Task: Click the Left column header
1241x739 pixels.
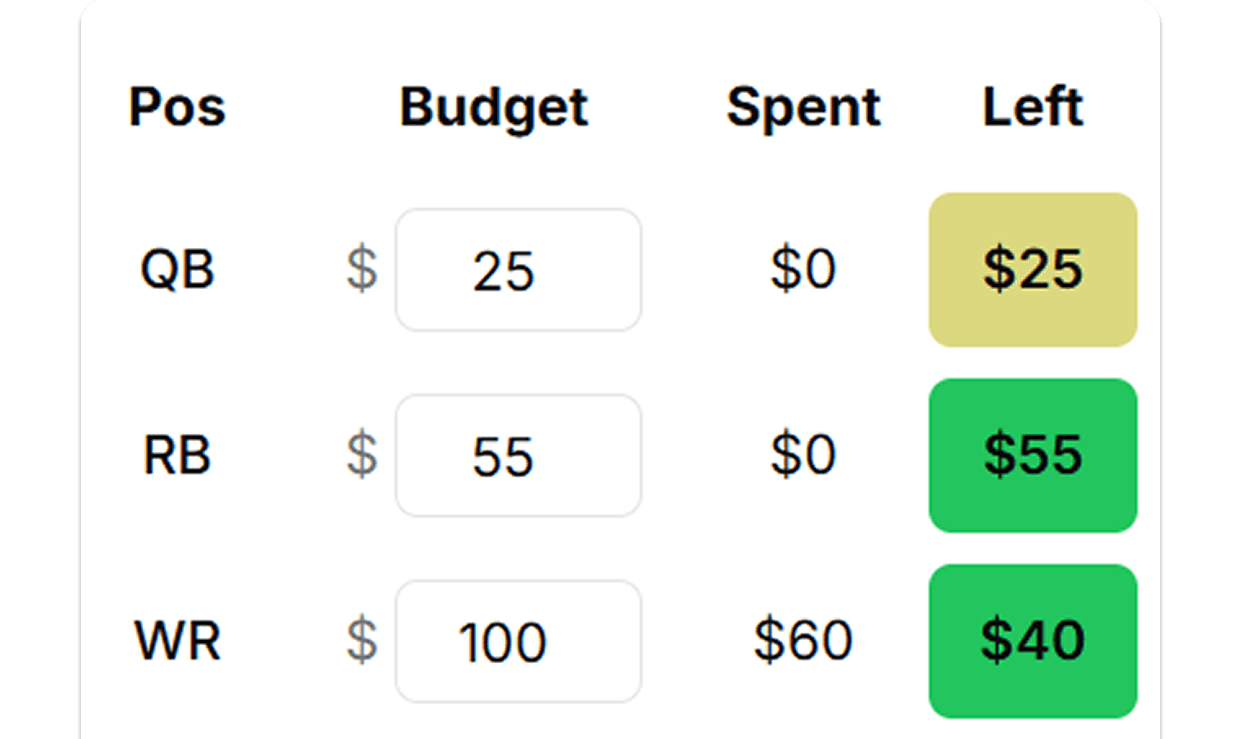Action: 1032,105
